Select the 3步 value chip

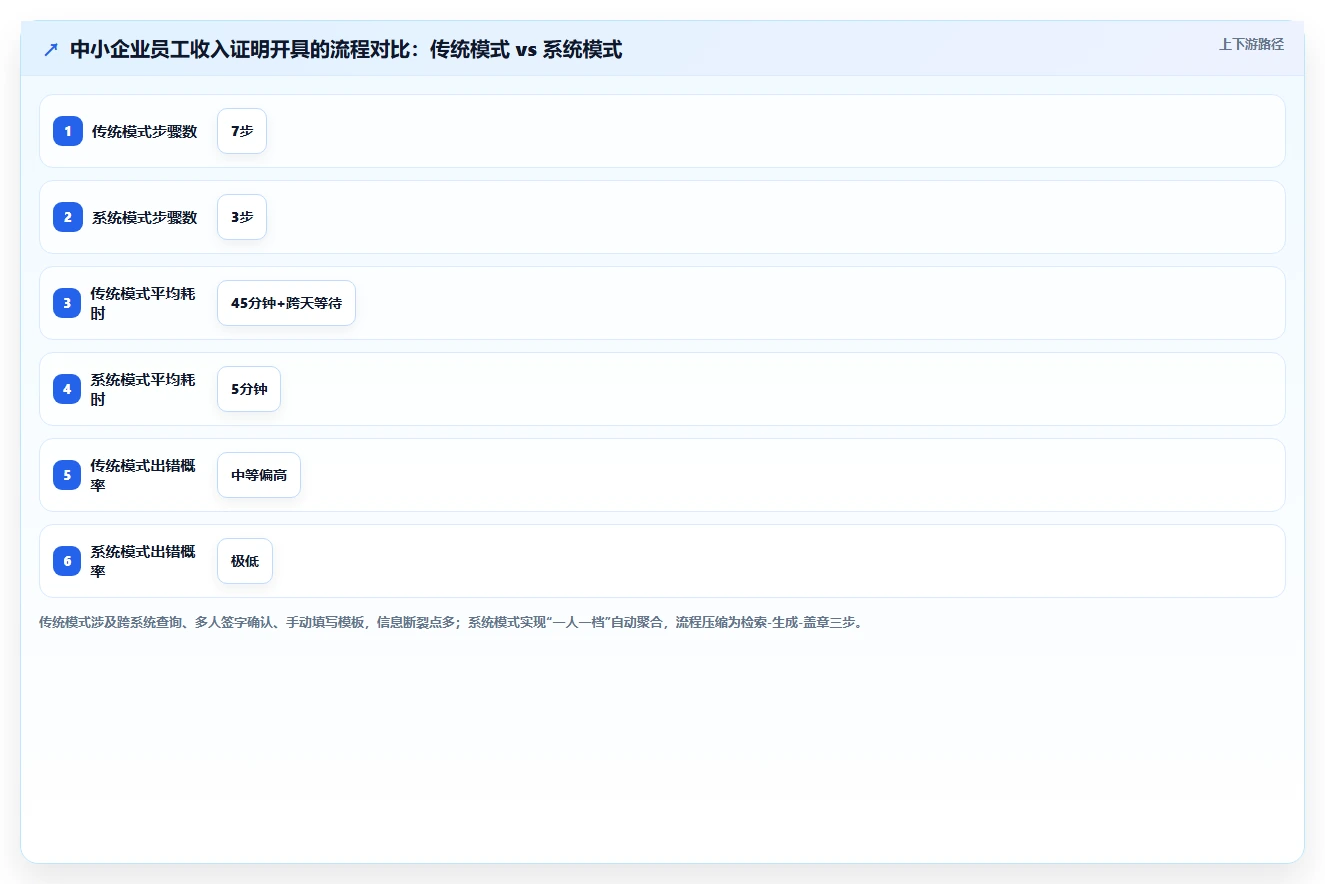242,217
